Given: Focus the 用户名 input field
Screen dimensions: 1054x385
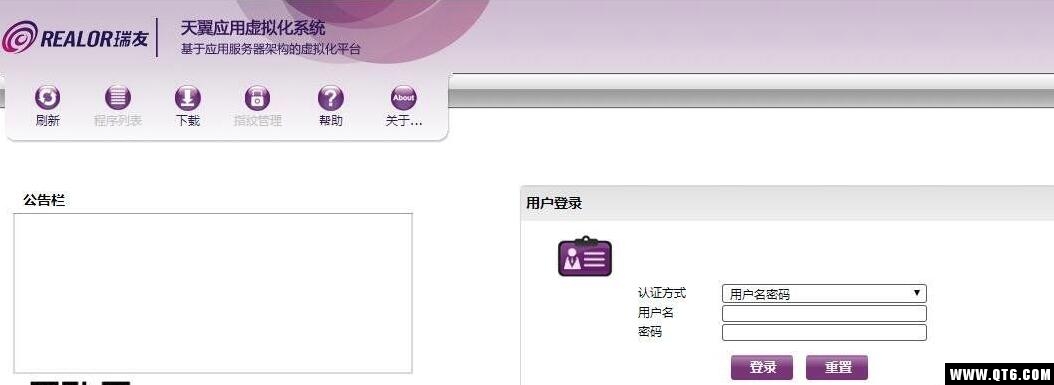Looking at the screenshot, I should coord(824,314).
